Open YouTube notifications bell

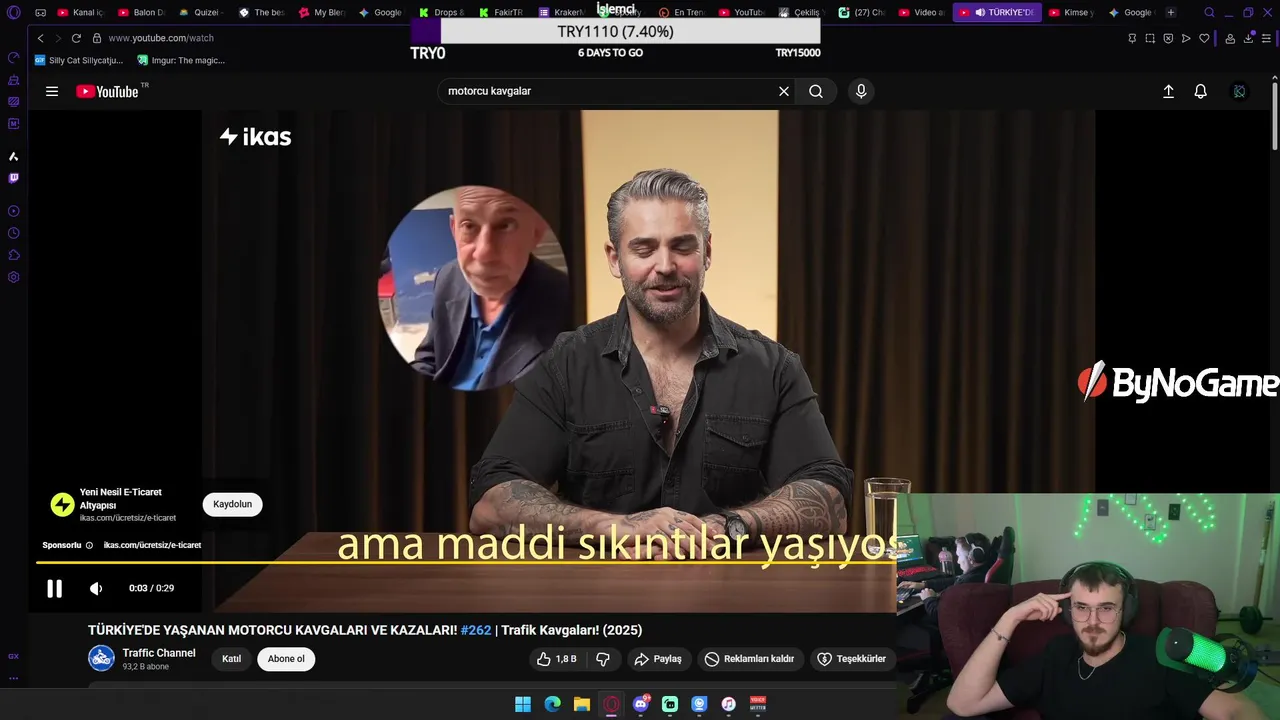(x=1201, y=91)
